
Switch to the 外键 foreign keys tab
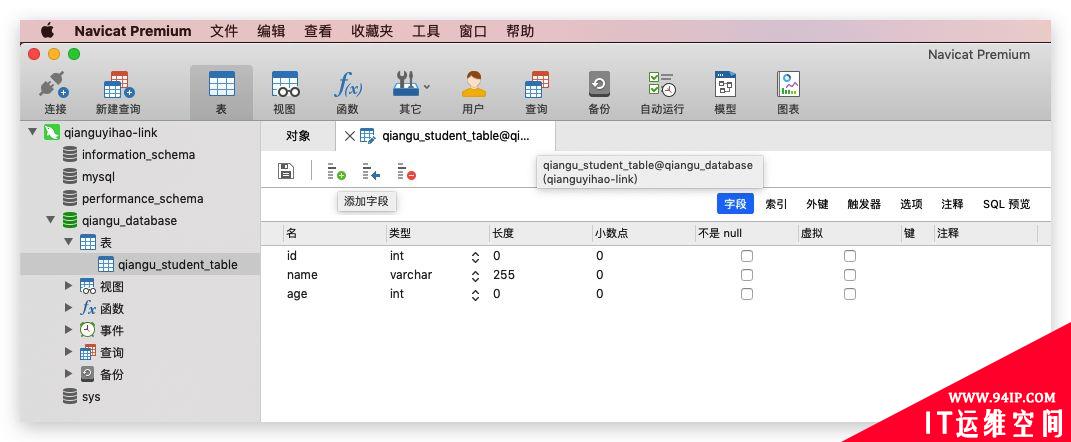817,204
